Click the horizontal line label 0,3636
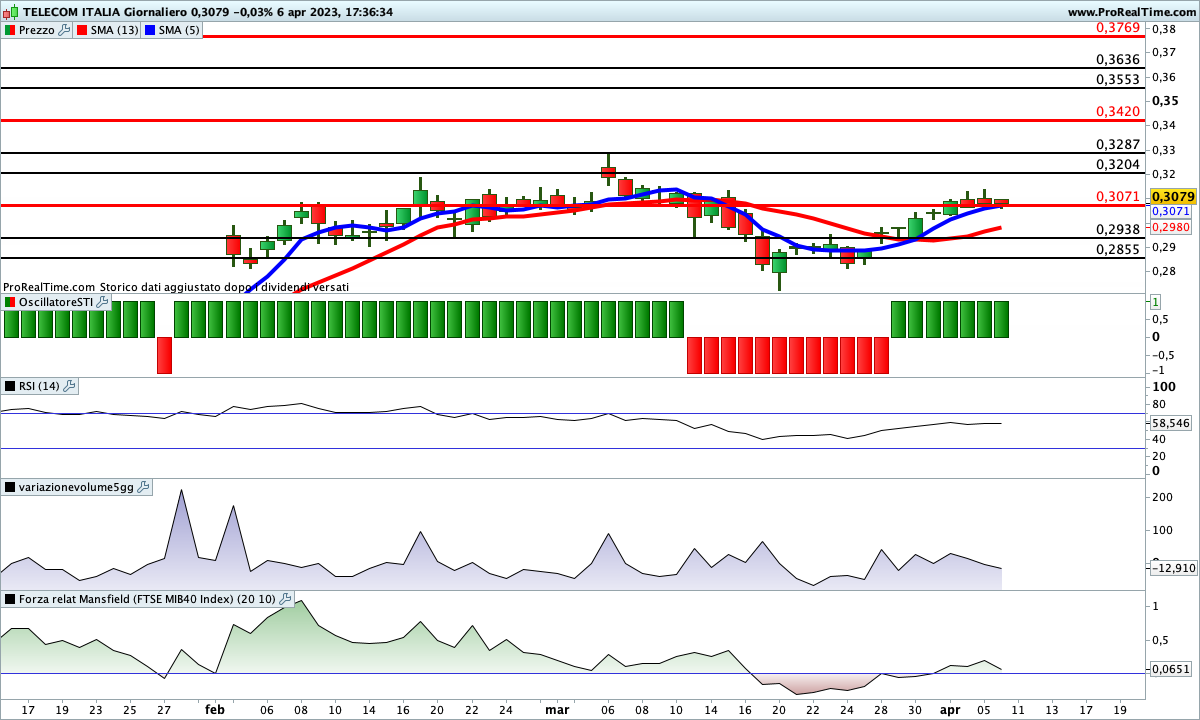The image size is (1200, 720). click(x=1118, y=60)
